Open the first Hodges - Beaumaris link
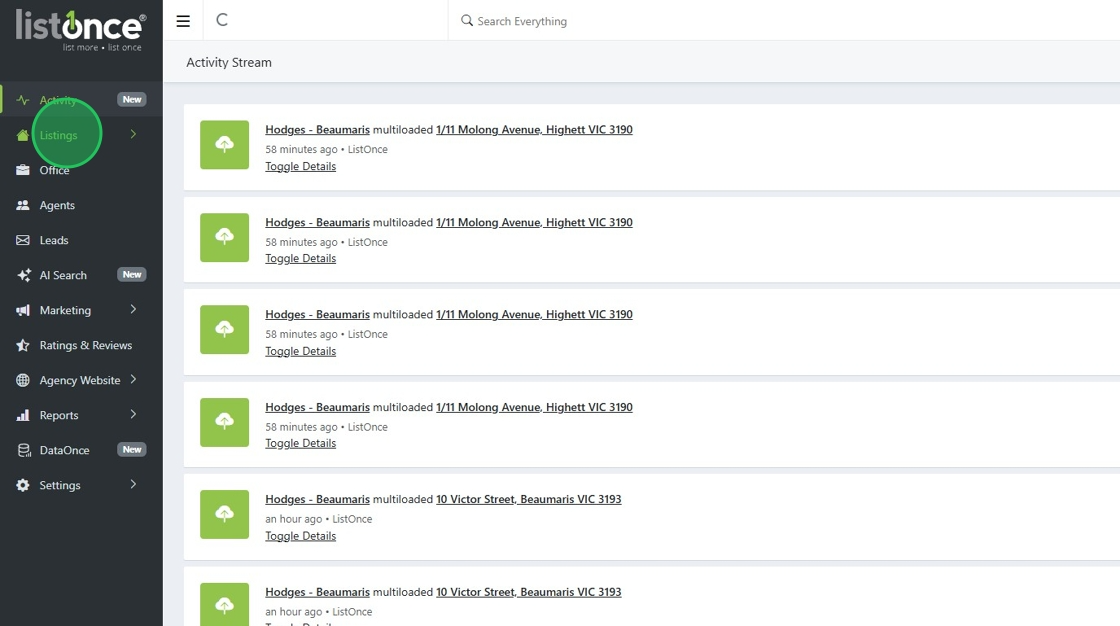 click(x=317, y=130)
